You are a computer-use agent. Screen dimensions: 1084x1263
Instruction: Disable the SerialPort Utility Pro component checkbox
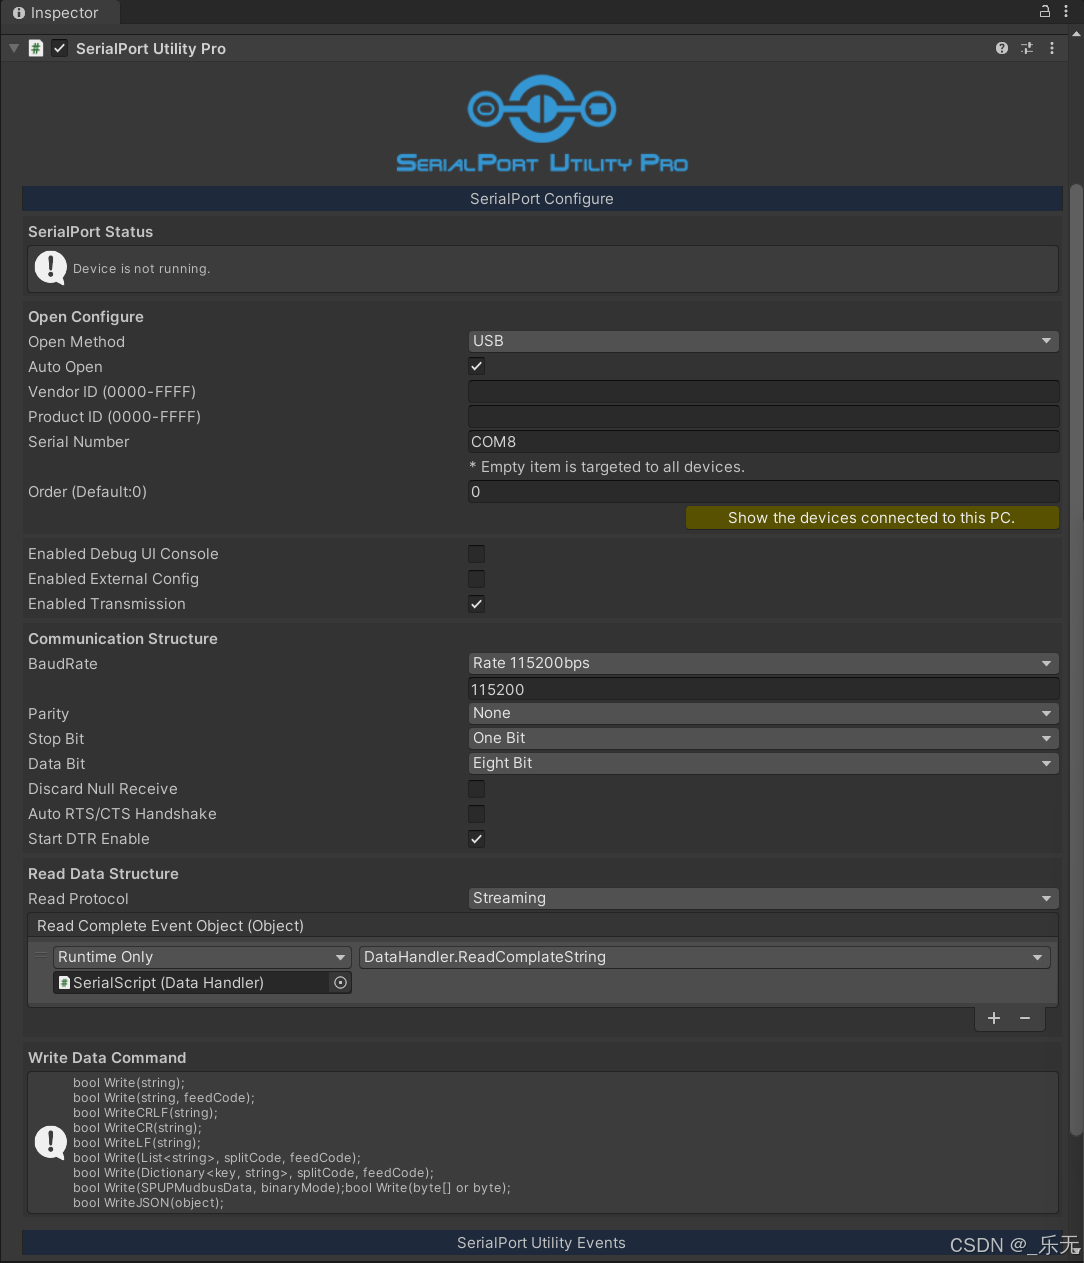60,48
